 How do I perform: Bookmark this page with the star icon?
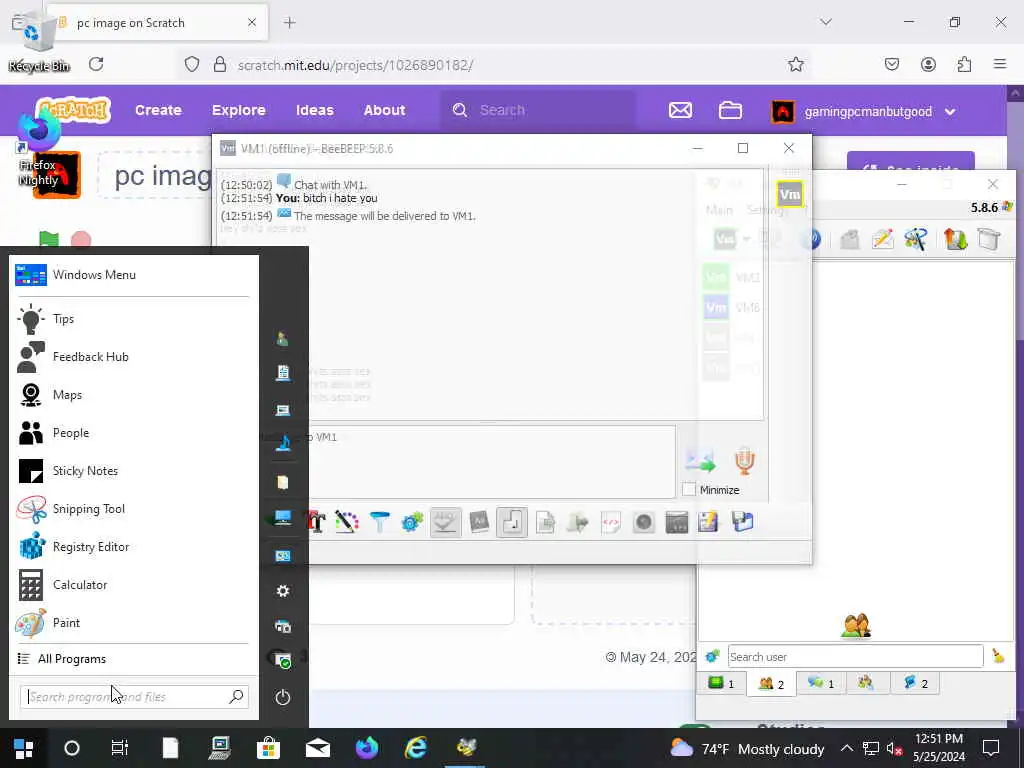[795, 64]
